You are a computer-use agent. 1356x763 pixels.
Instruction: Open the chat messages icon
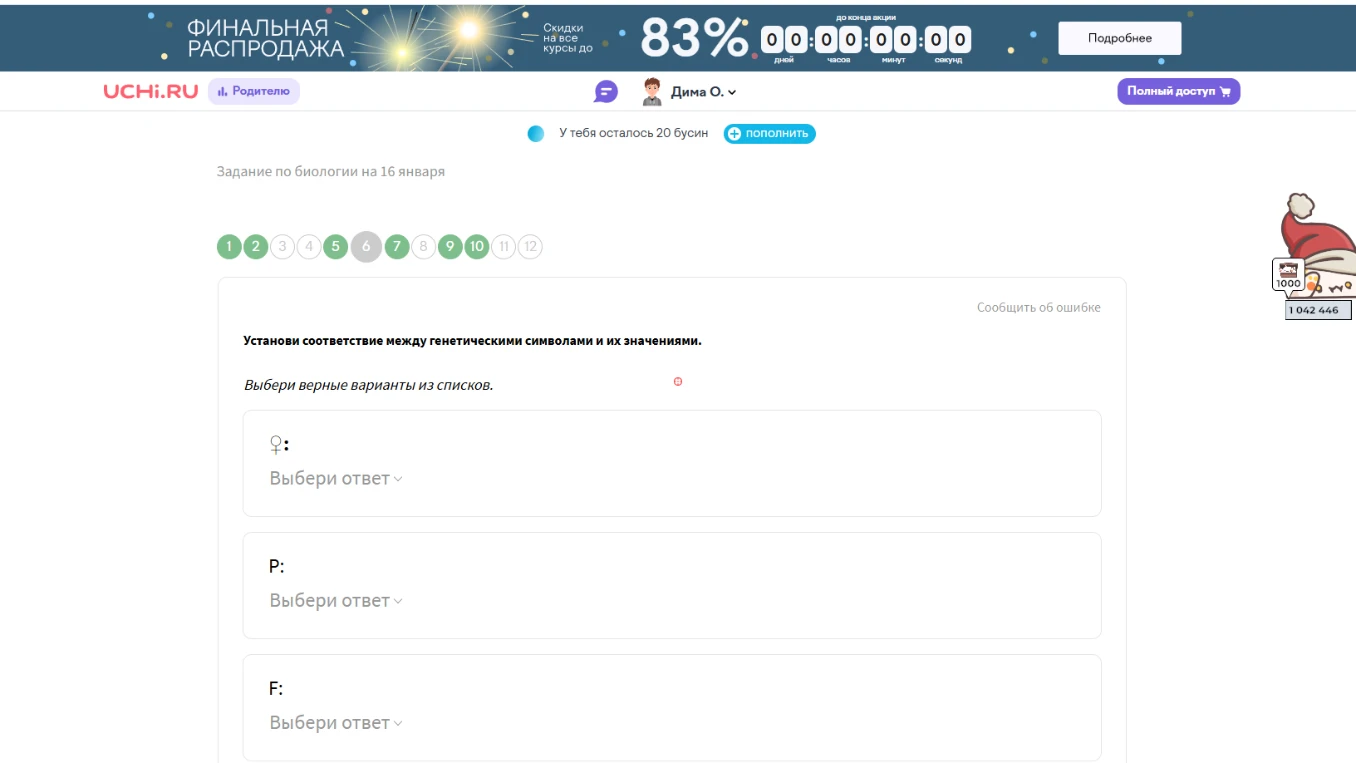point(606,92)
